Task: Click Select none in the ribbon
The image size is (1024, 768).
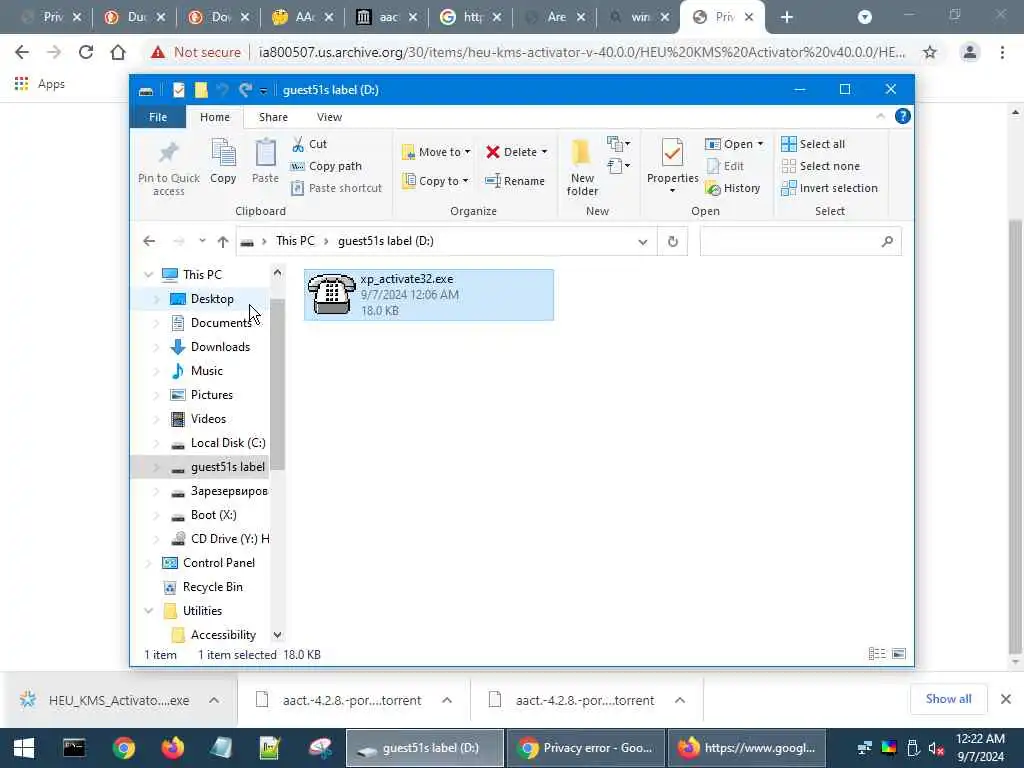Action: point(821,166)
